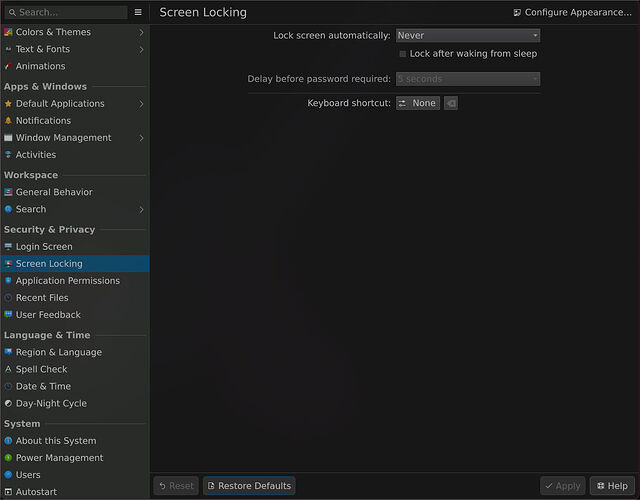Screen dimensions: 640x500
Task: Open Help
Action: coord(612,486)
